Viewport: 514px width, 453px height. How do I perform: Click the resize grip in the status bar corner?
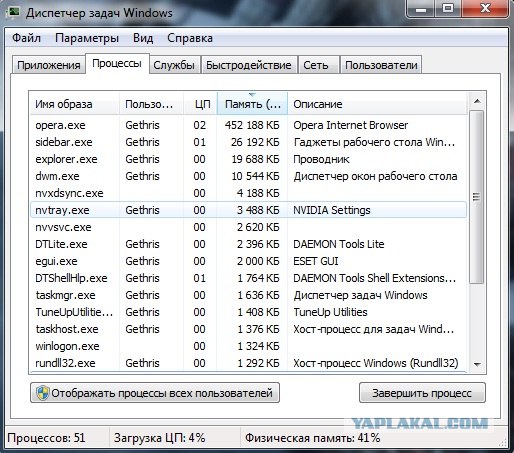(x=503, y=443)
